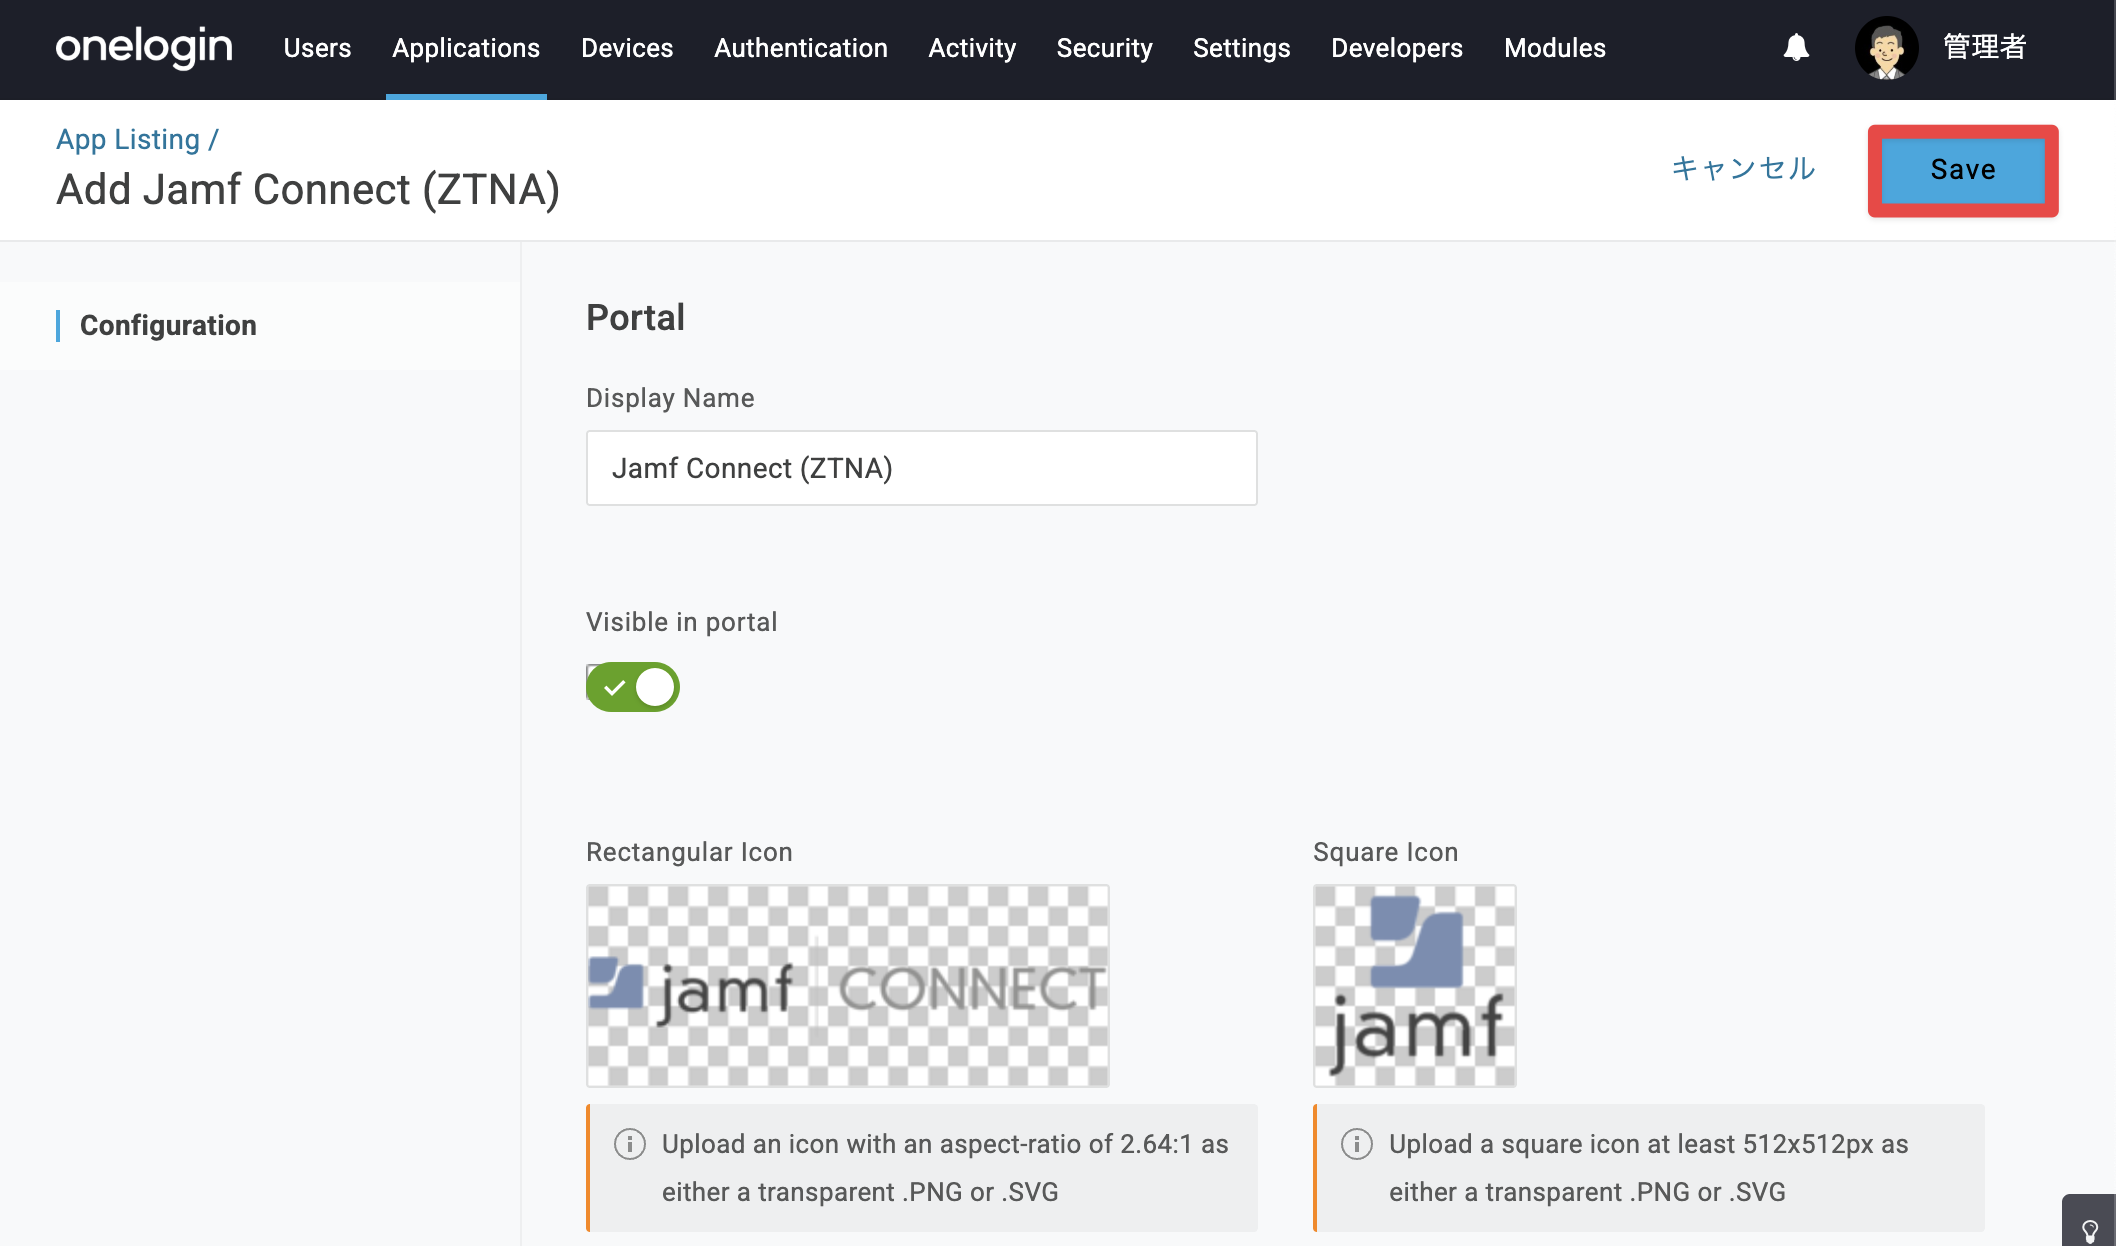The width and height of the screenshot is (2116, 1246).
Task: Click the admin user avatar
Action: click(1886, 48)
